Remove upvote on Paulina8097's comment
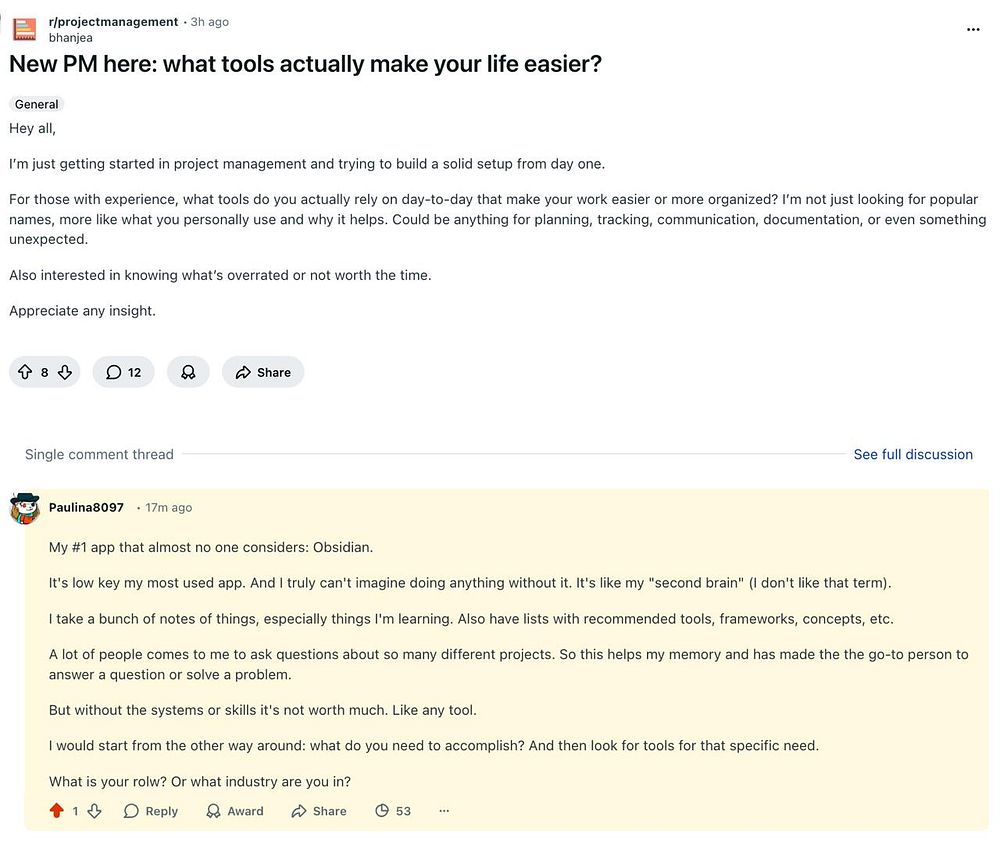The width and height of the screenshot is (1000, 844). coord(57,811)
